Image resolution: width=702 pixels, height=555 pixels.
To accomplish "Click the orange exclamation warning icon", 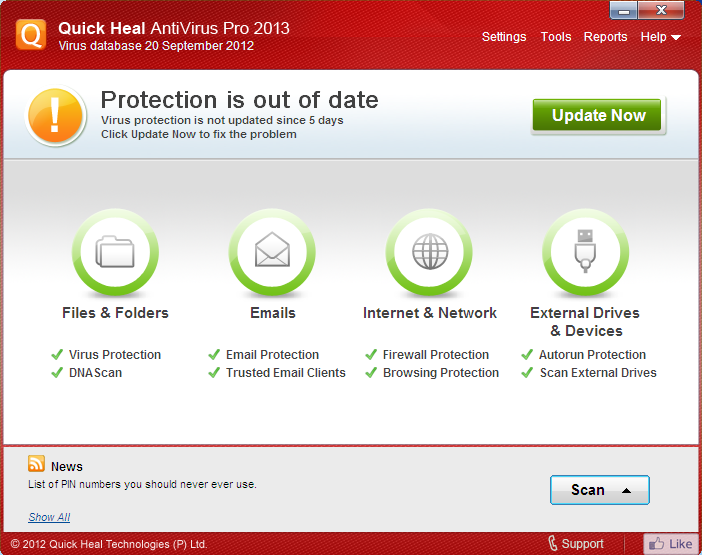I will [56, 115].
